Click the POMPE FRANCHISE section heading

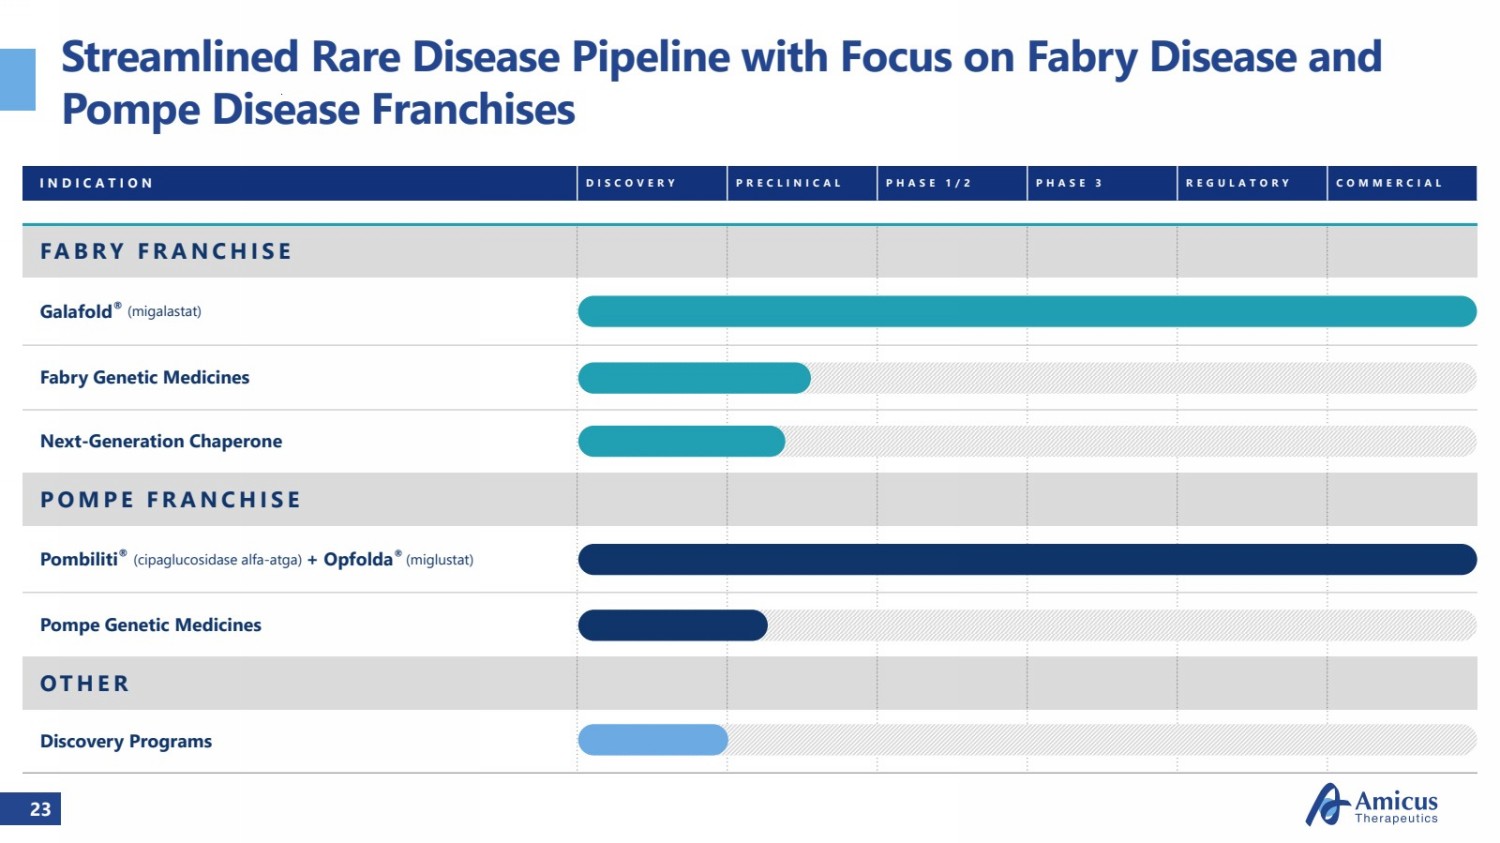(x=170, y=499)
